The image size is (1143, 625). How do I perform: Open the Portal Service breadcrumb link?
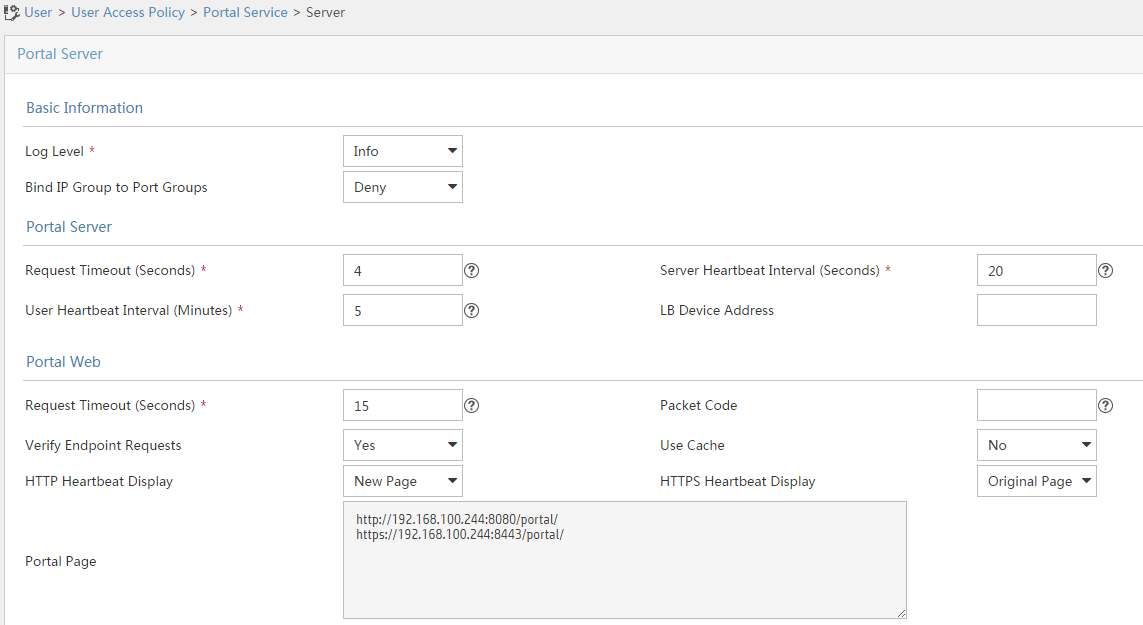(245, 12)
